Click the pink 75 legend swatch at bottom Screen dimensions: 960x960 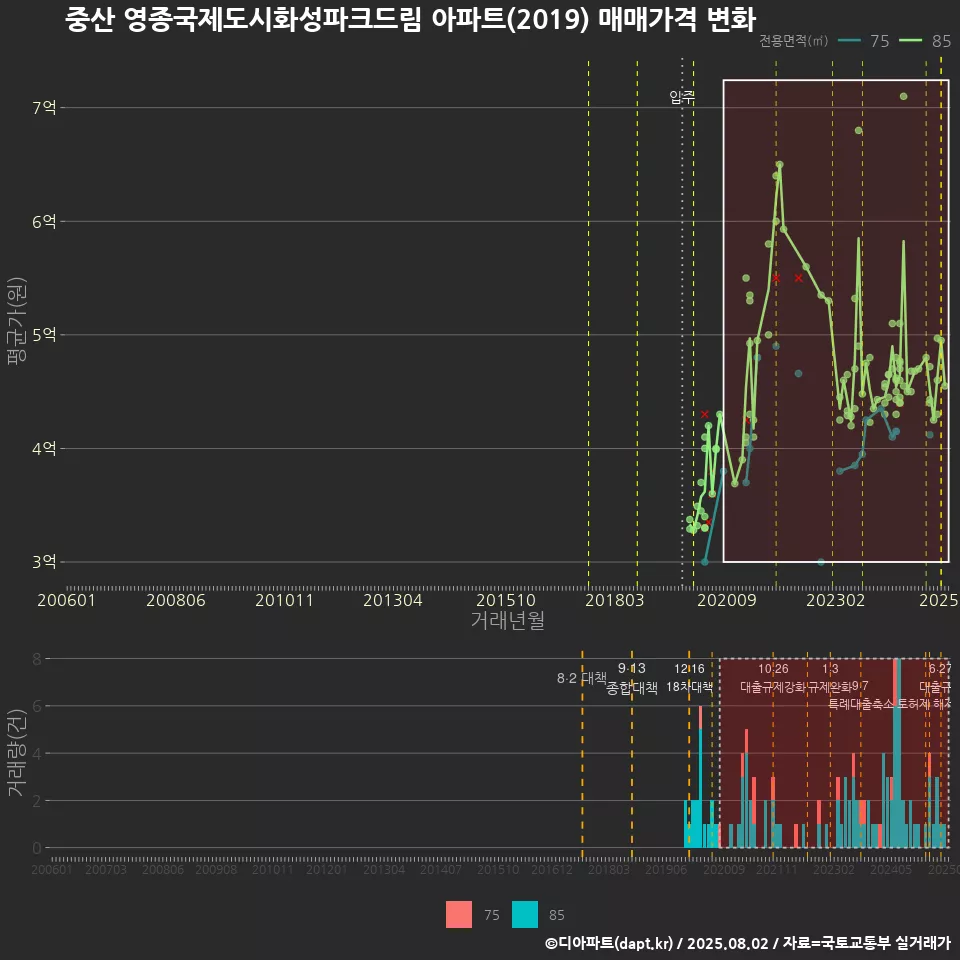(459, 915)
